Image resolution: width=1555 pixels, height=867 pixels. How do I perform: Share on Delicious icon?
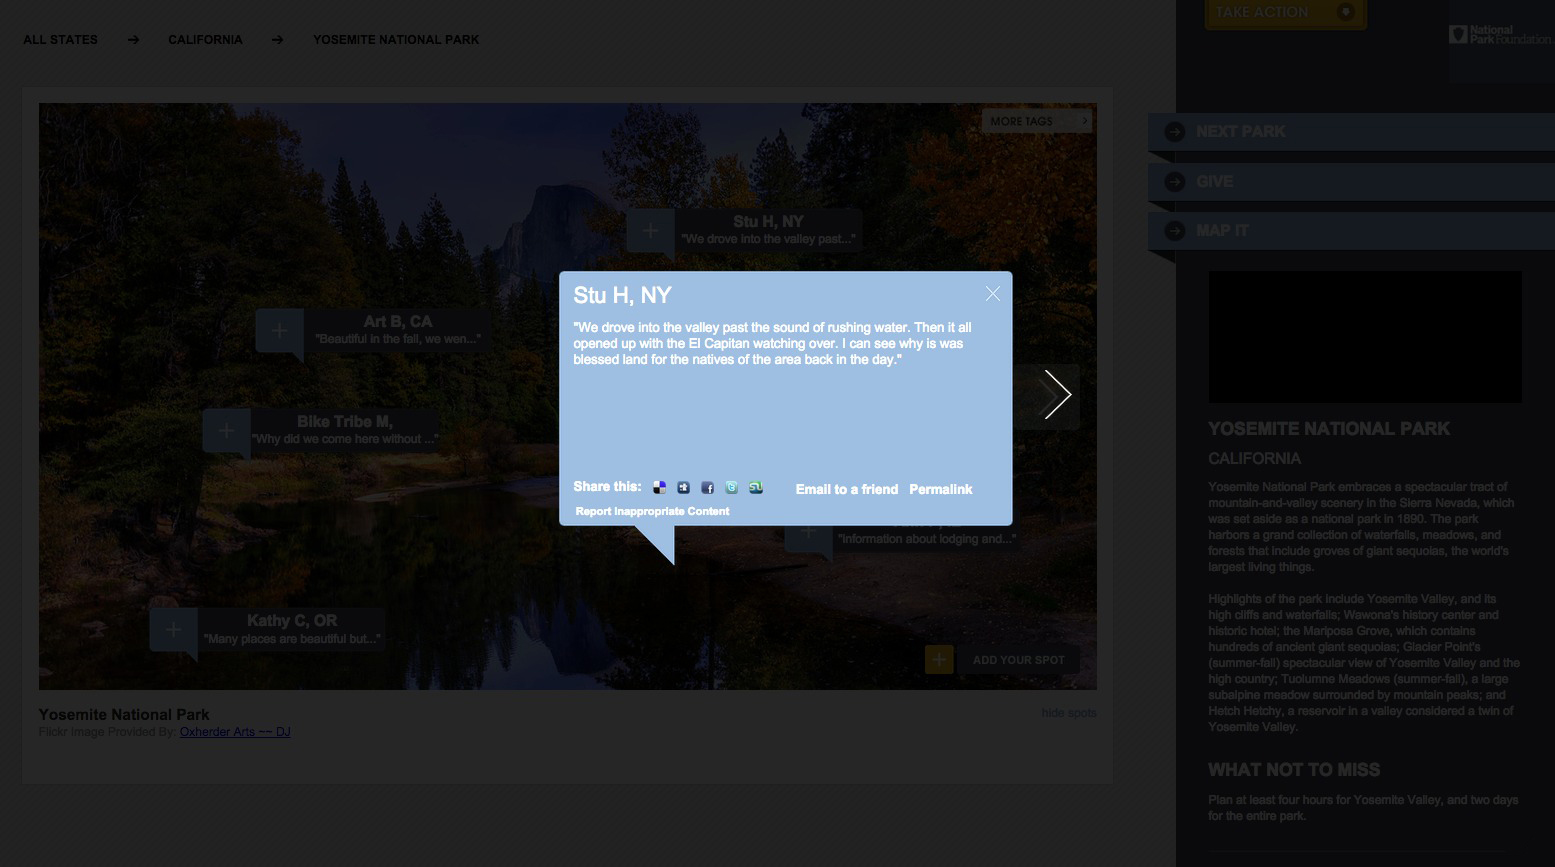click(x=659, y=488)
